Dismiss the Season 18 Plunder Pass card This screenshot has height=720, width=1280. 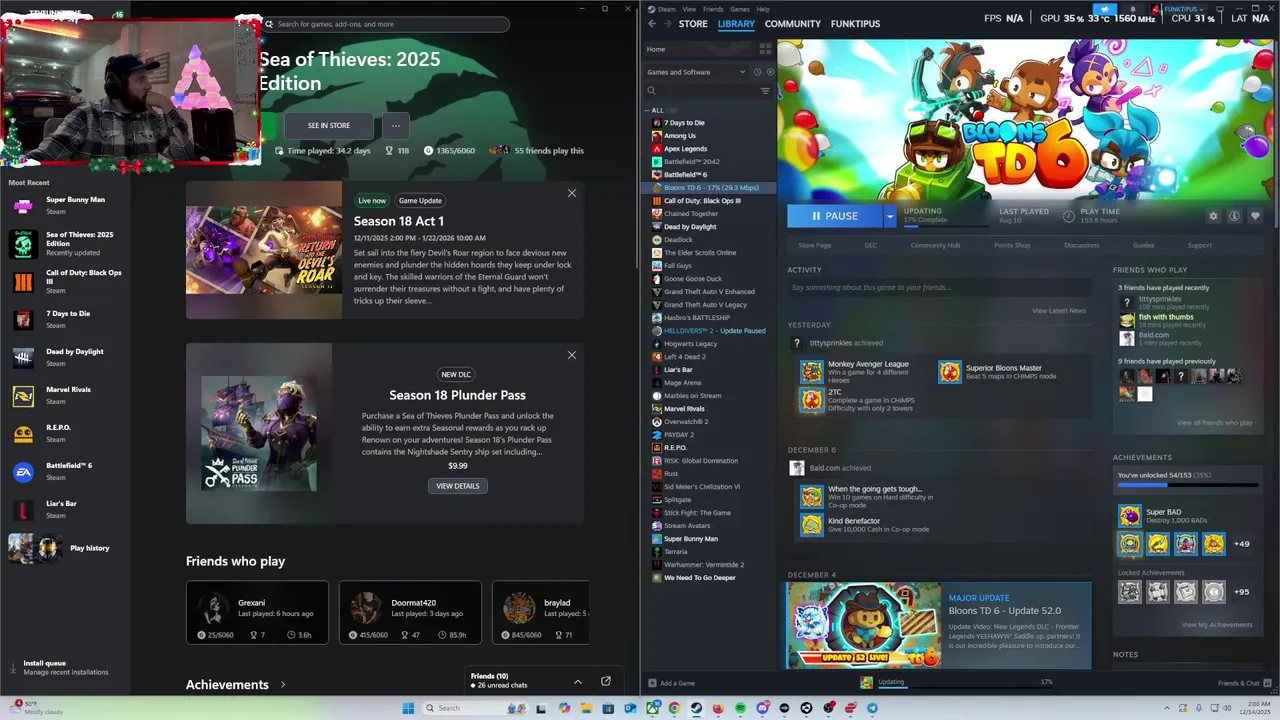(572, 355)
